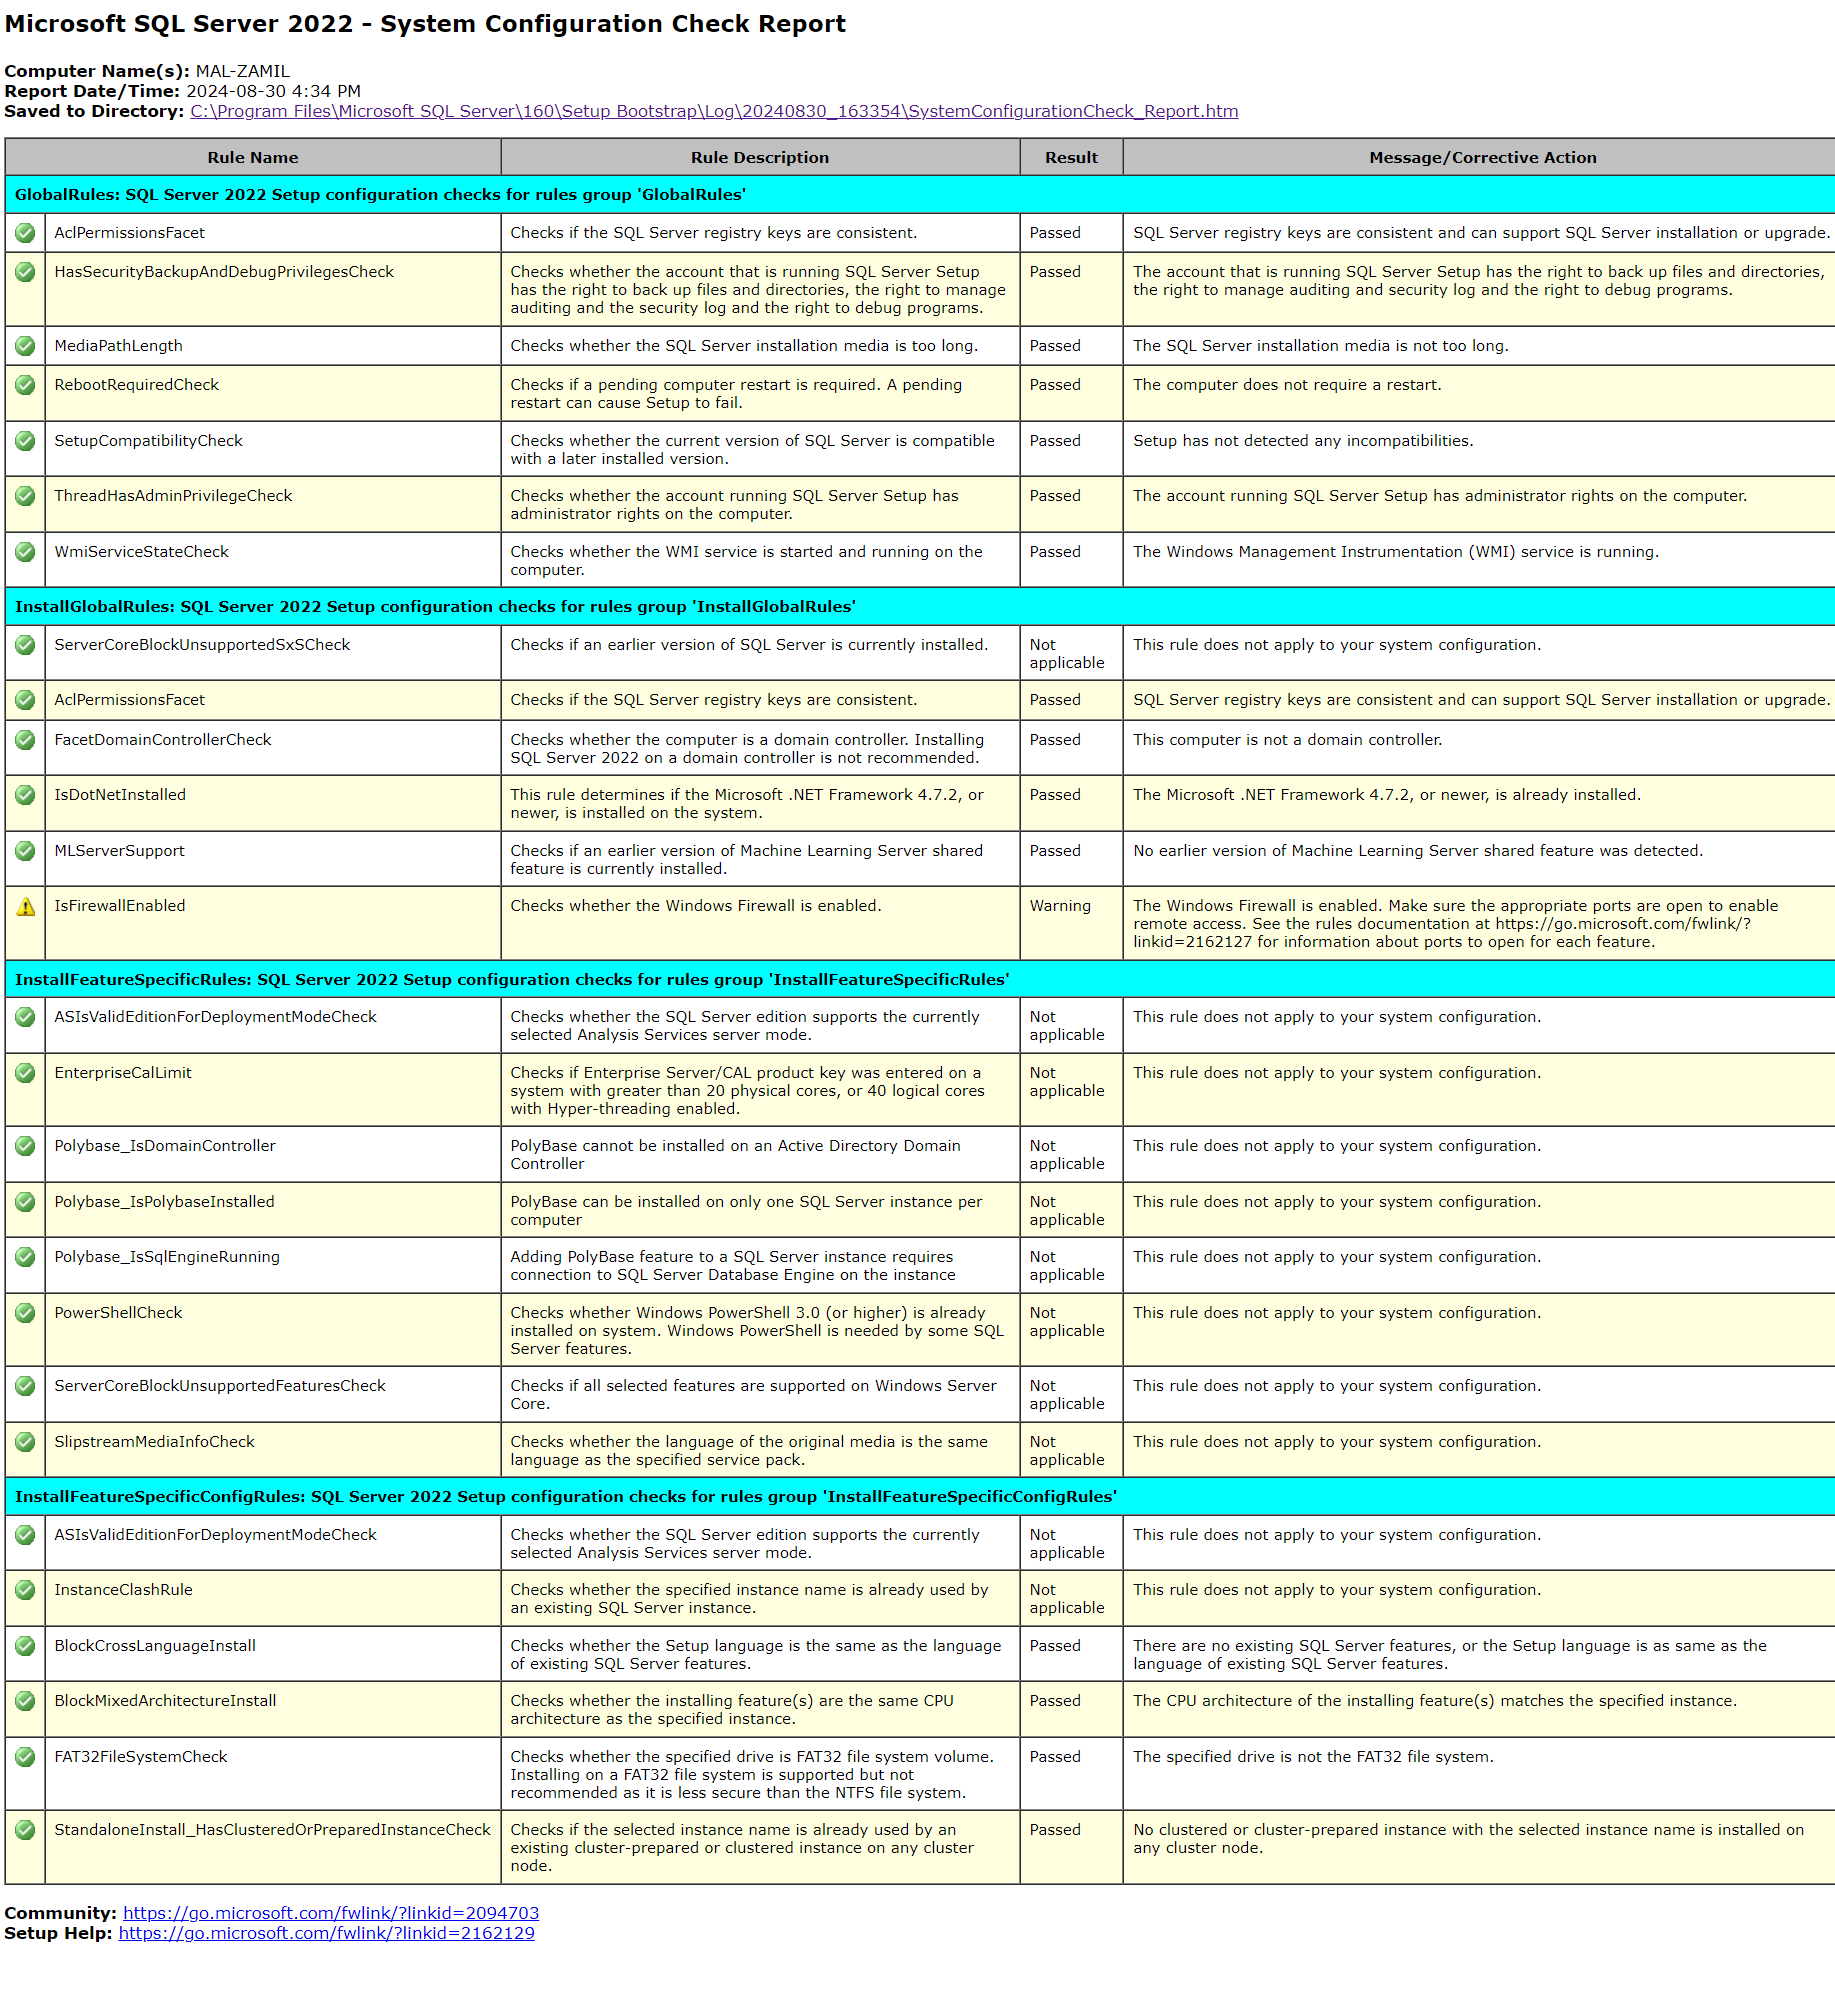Click the status icon beside Polybase_IsDomainController
Image resolution: width=1835 pixels, height=2008 pixels.
pyautogui.click(x=25, y=1146)
